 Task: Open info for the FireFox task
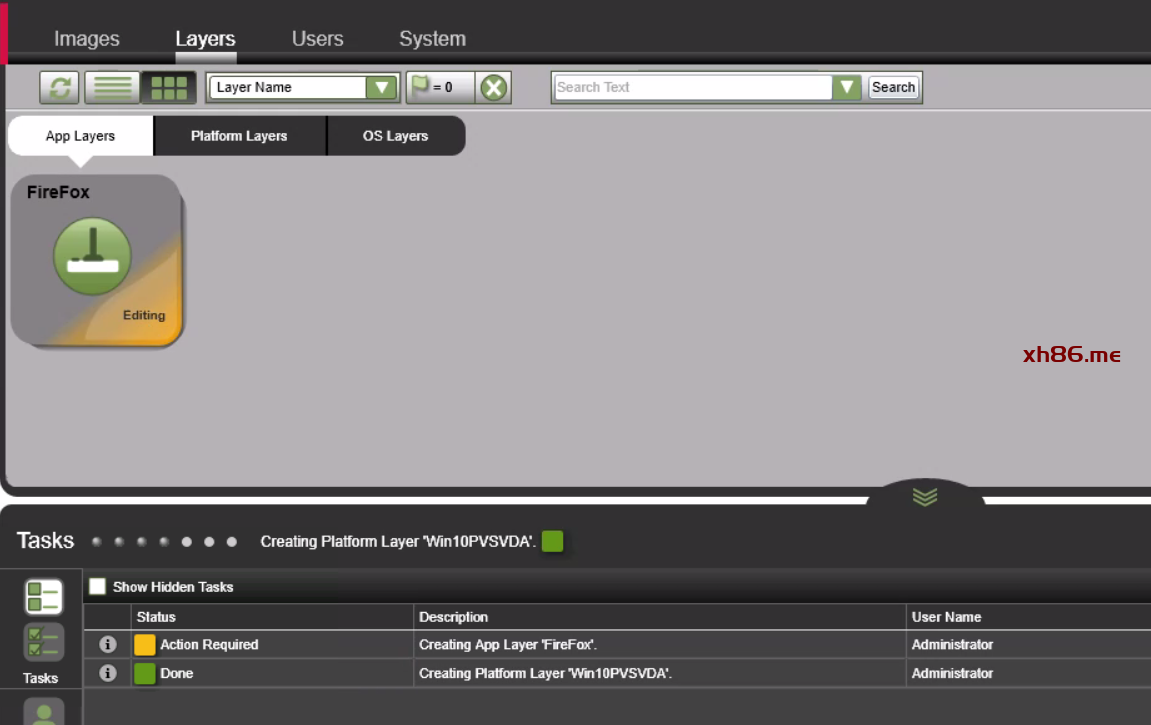[x=108, y=645]
